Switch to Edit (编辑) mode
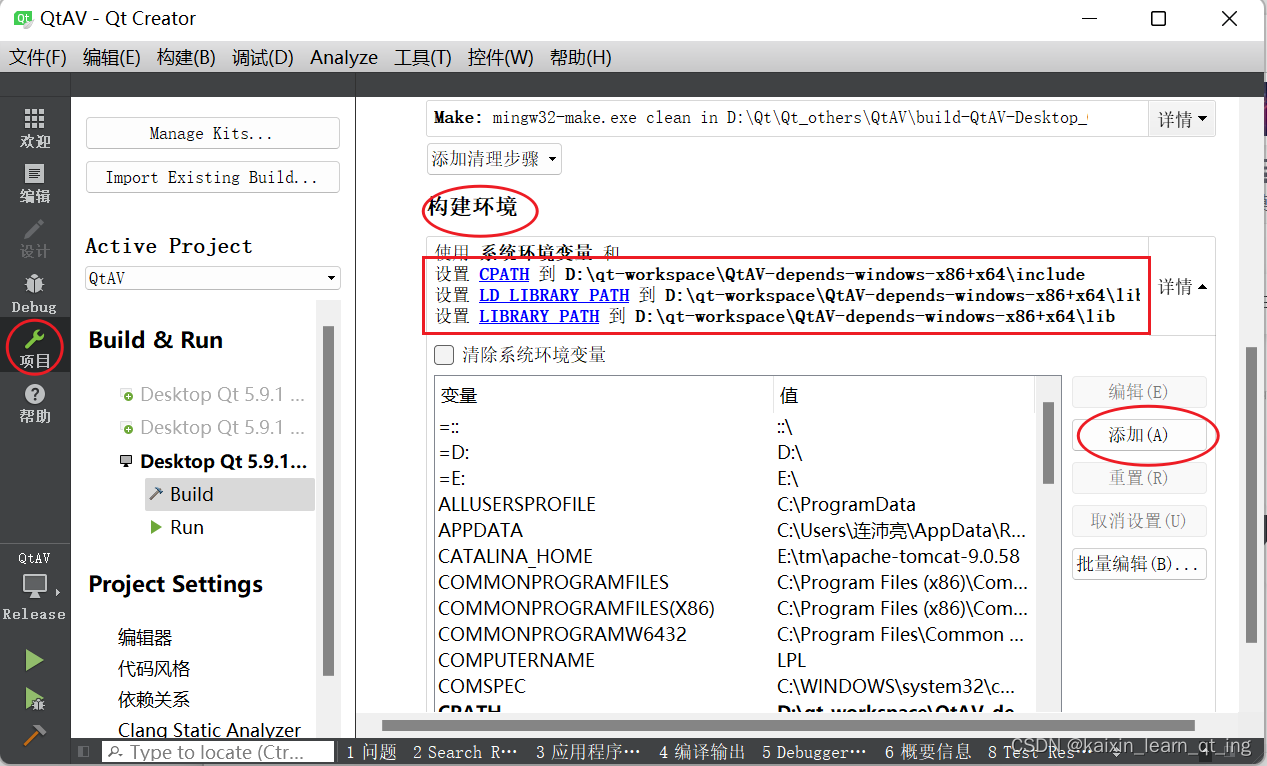This screenshot has width=1267, height=766. 35,184
